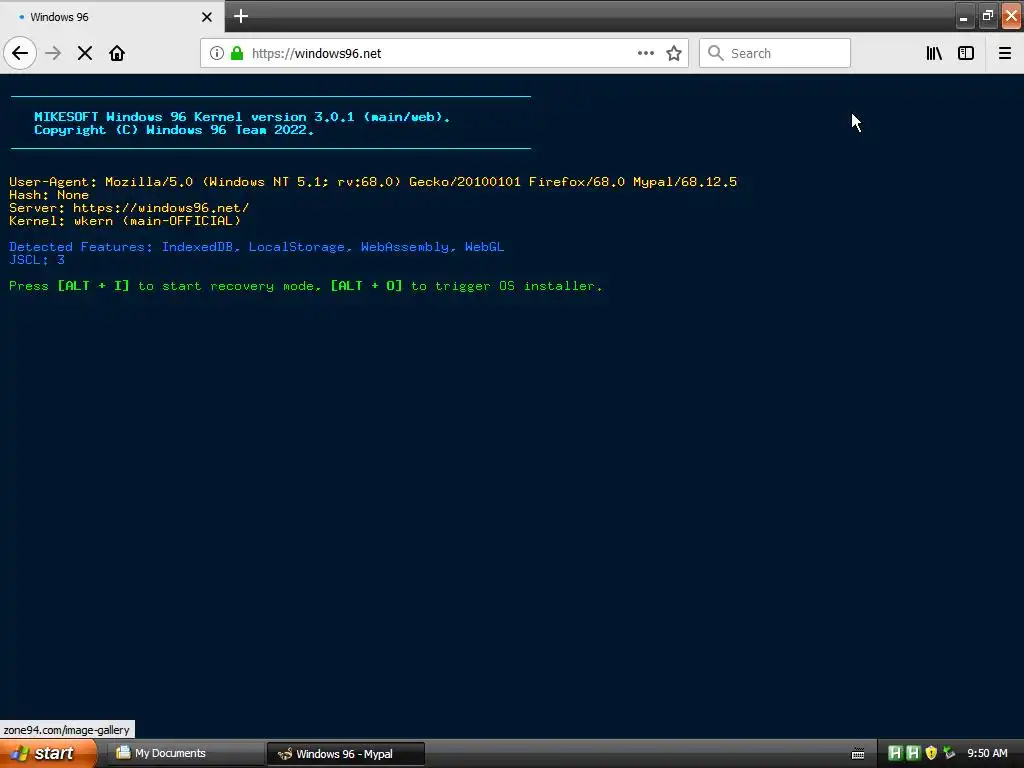
Task: Click the "Server: https://windows96.net/" line
Action: [129, 208]
